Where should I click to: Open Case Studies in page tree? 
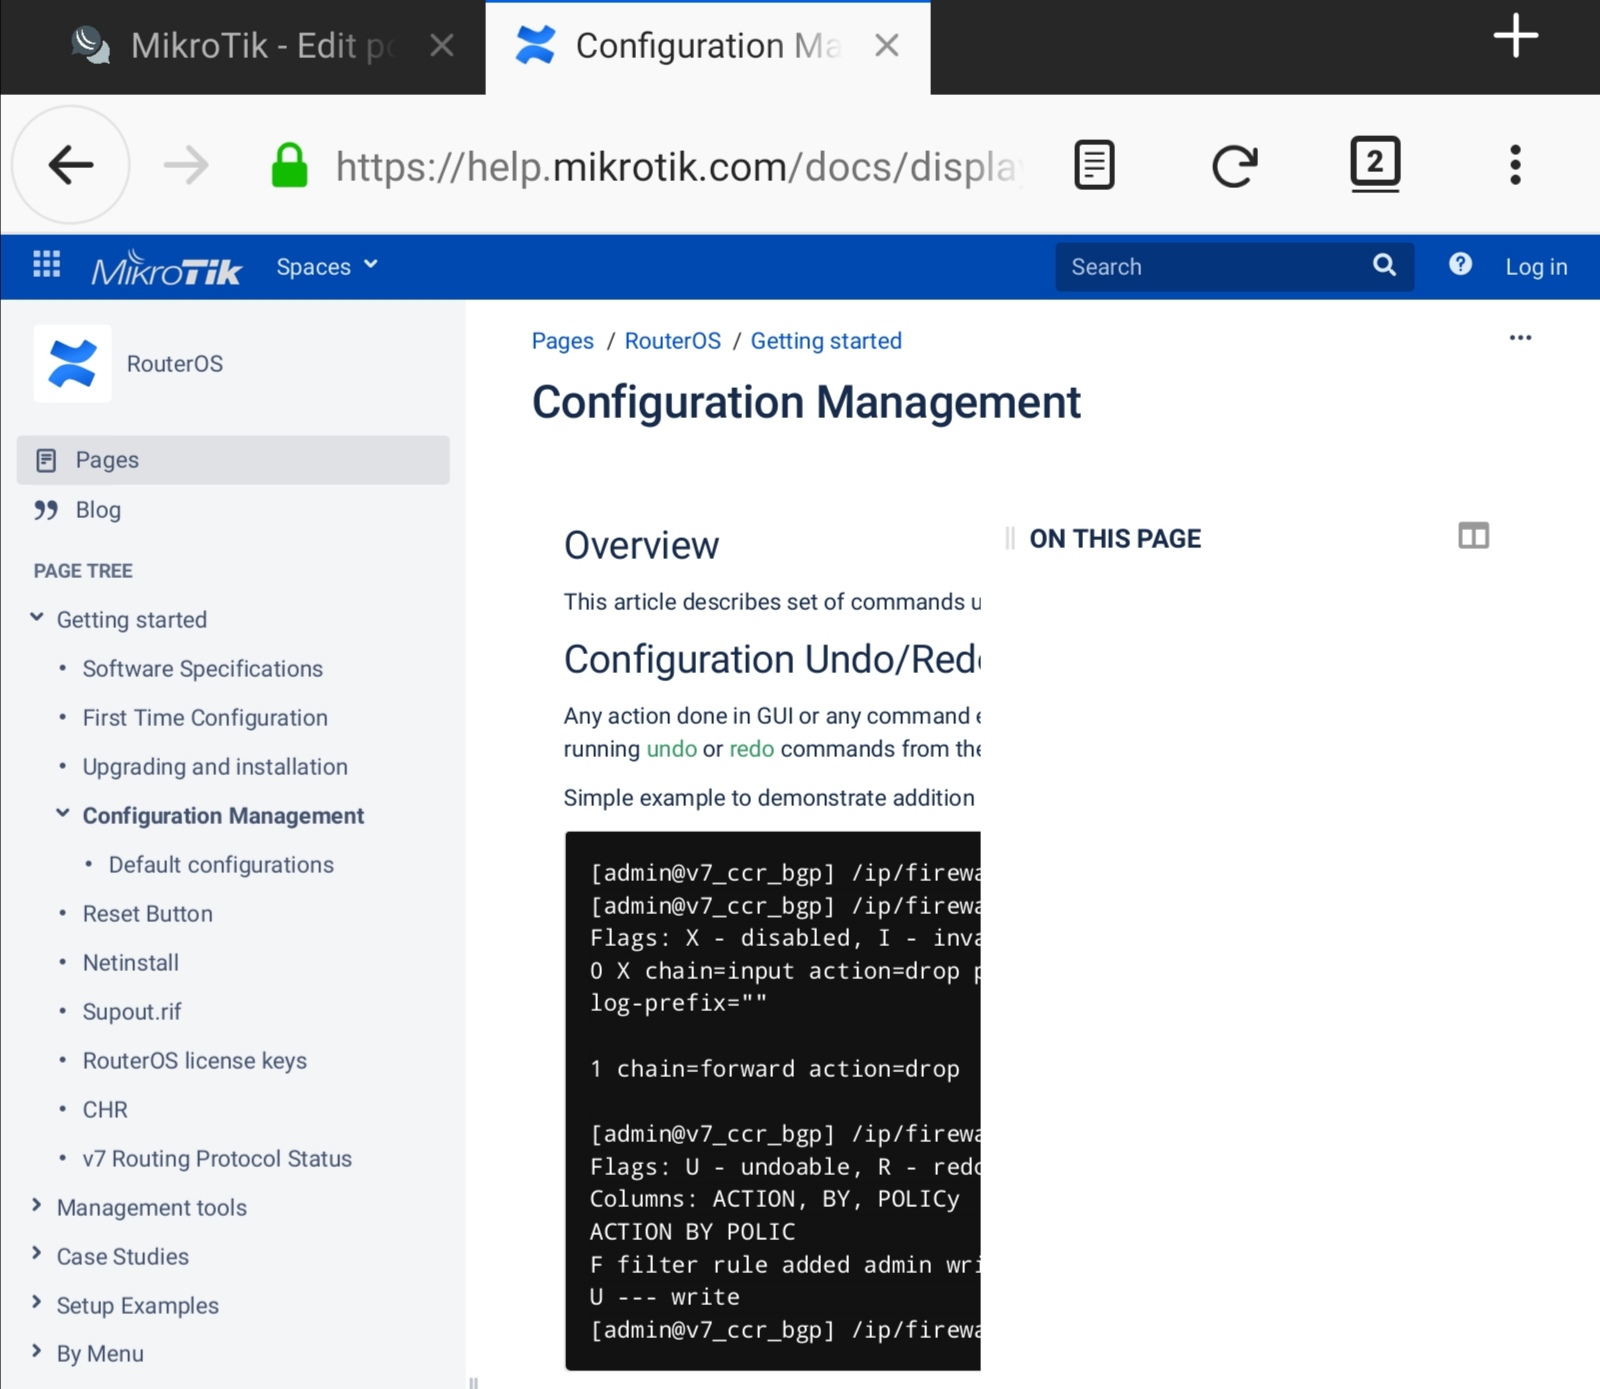pyautogui.click(x=122, y=1257)
